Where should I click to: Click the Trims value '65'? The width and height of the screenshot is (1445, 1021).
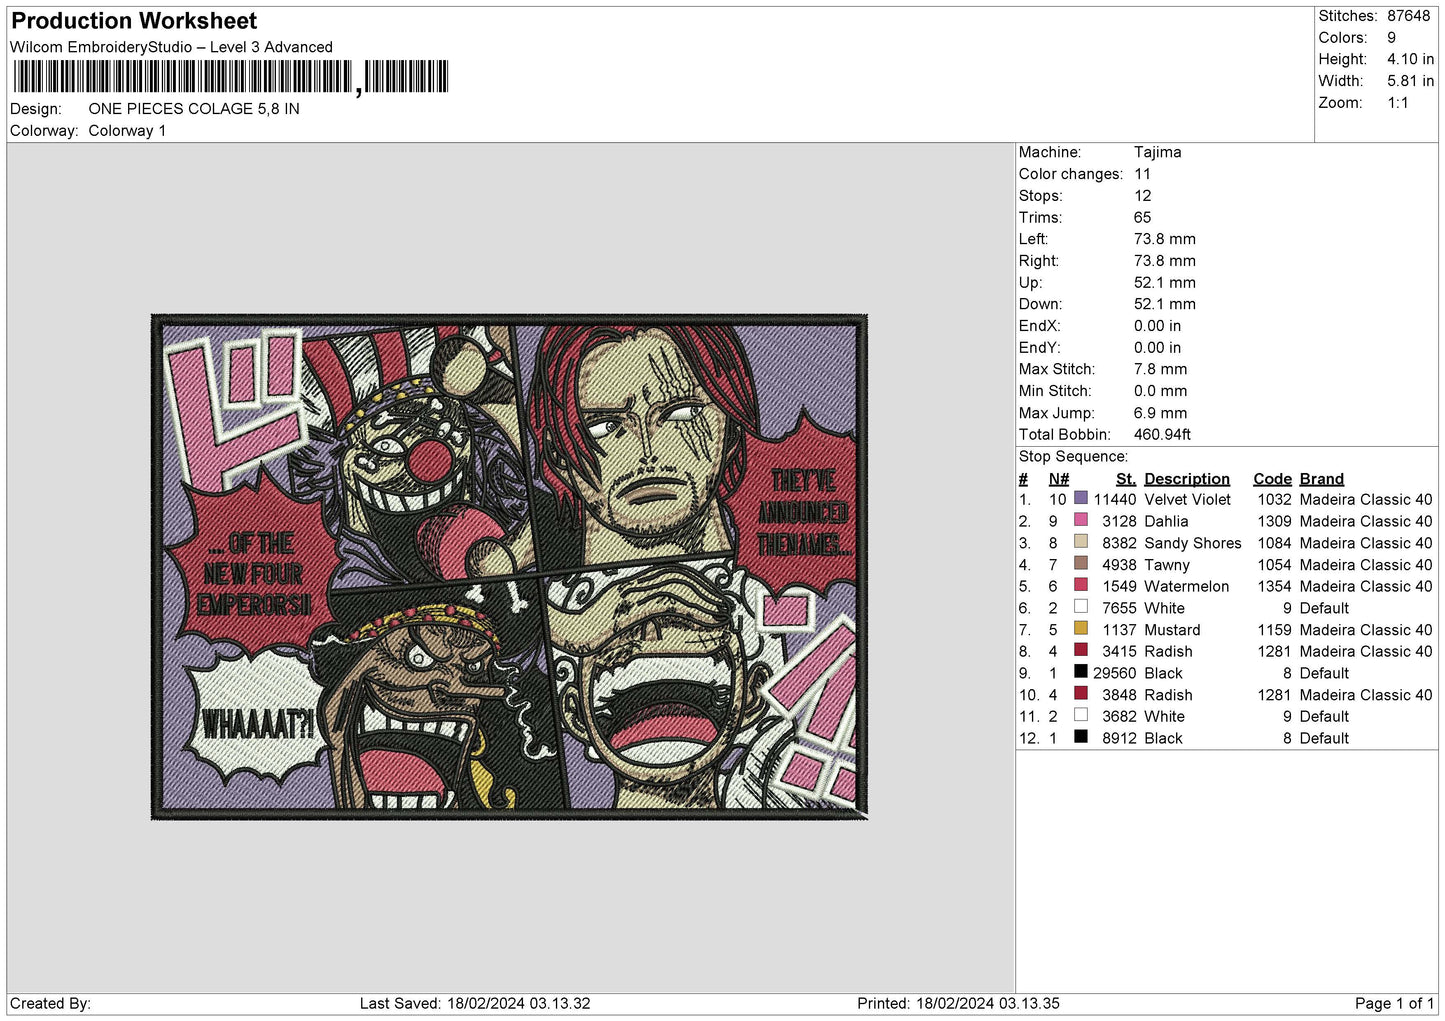[1142, 217]
